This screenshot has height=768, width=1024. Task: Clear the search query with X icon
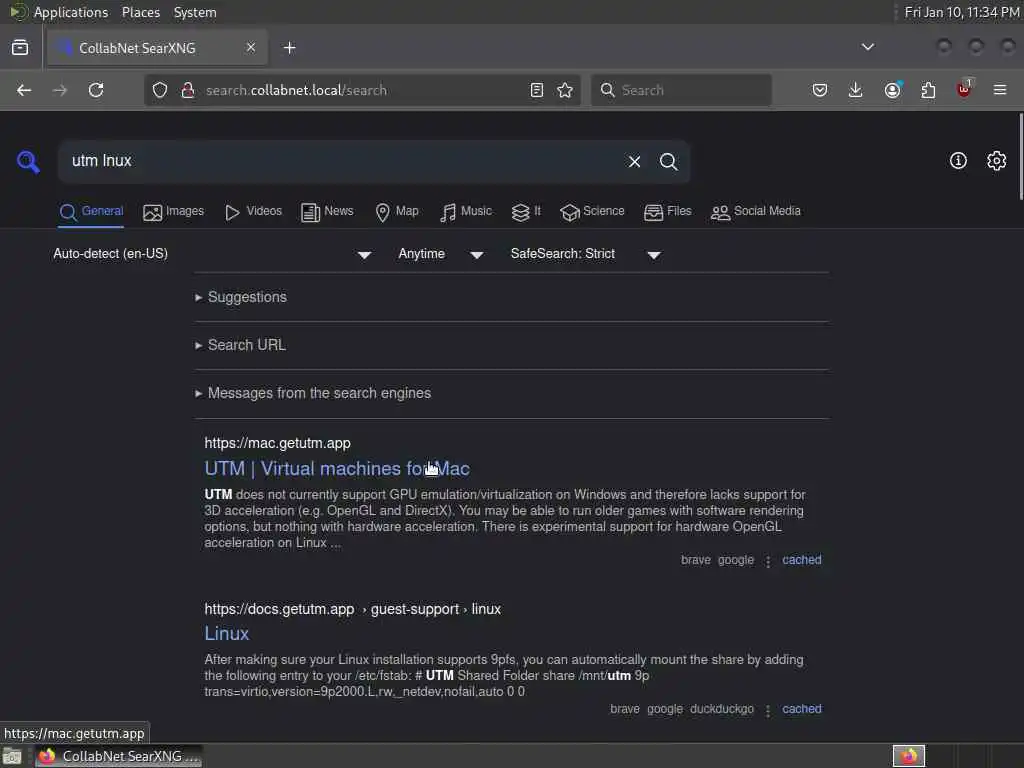click(x=634, y=161)
